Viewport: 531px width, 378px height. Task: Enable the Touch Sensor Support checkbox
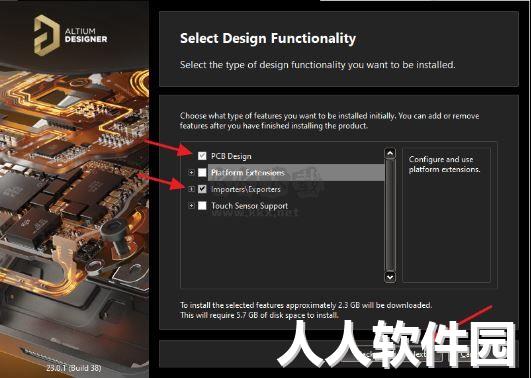[202, 206]
